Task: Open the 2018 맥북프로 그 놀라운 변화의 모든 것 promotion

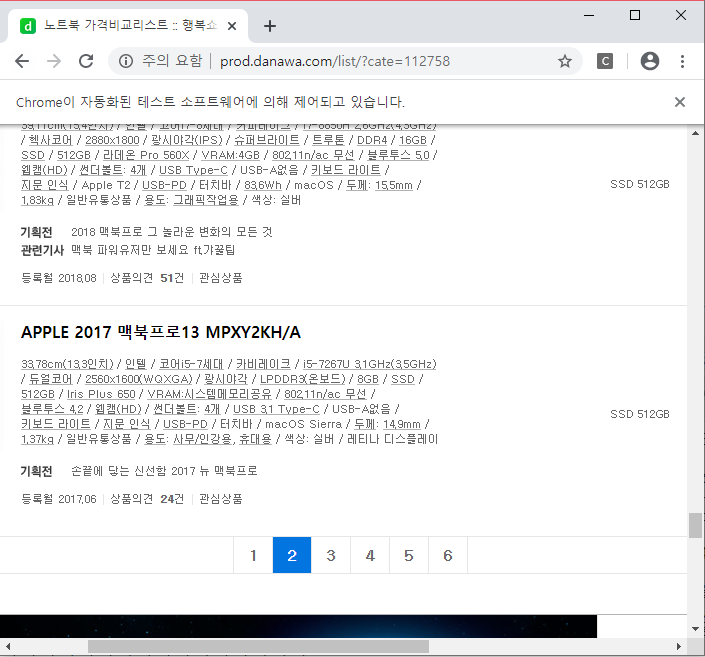Action: [x=172, y=232]
